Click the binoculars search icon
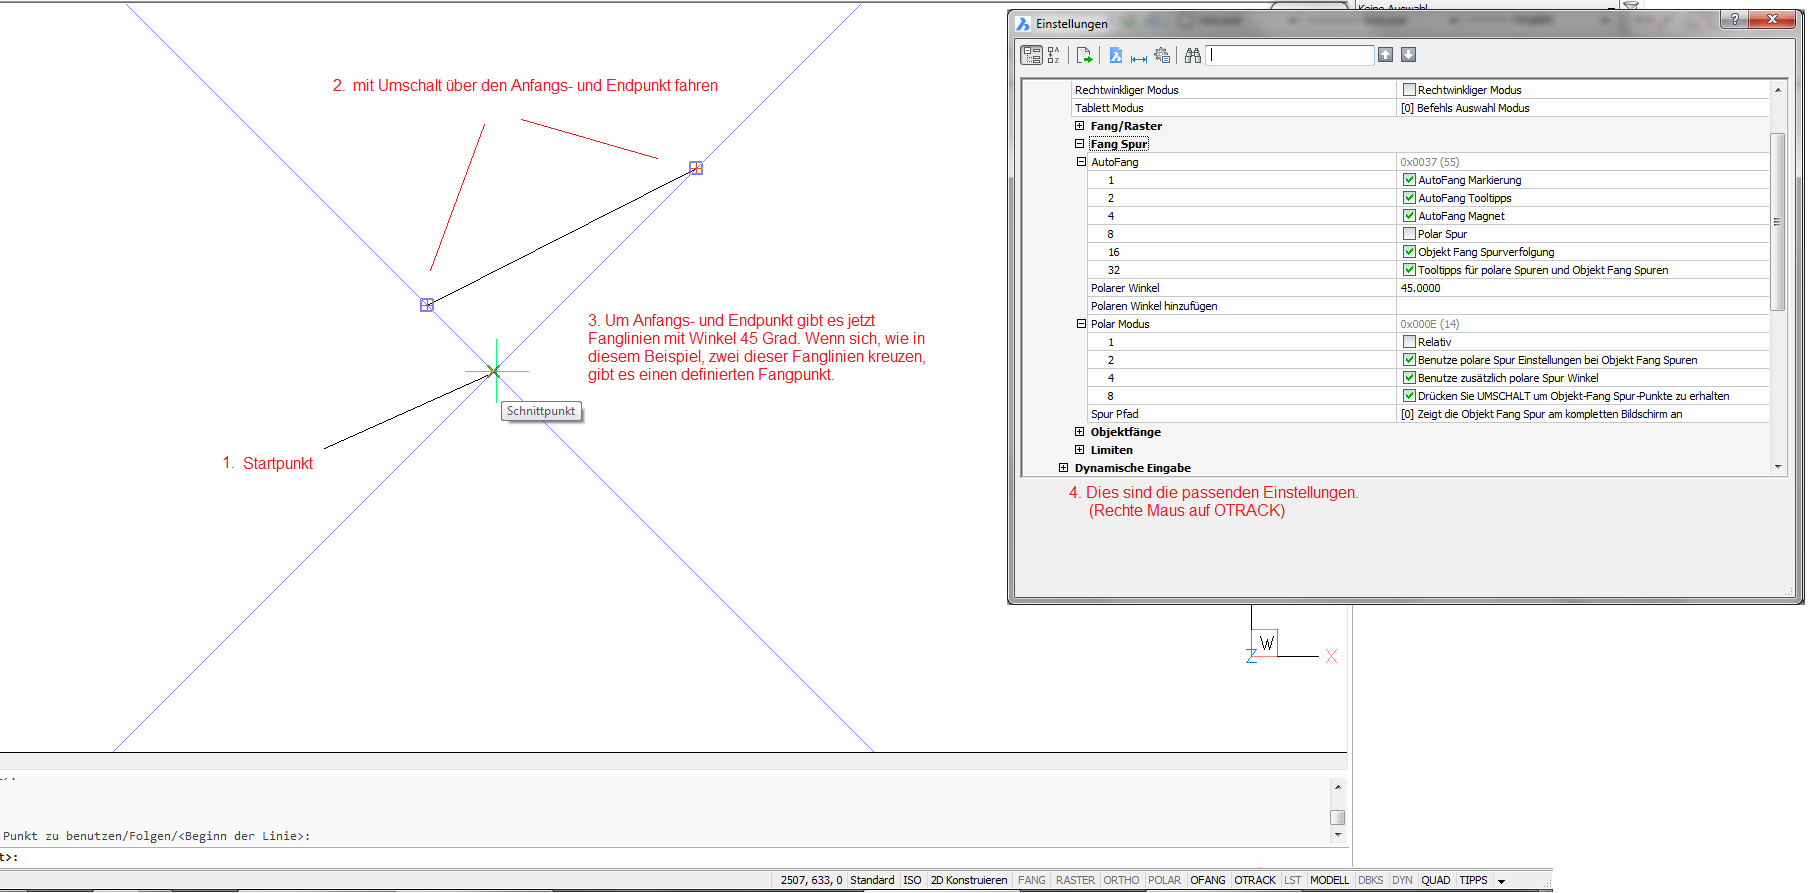1810x893 pixels. (1193, 55)
